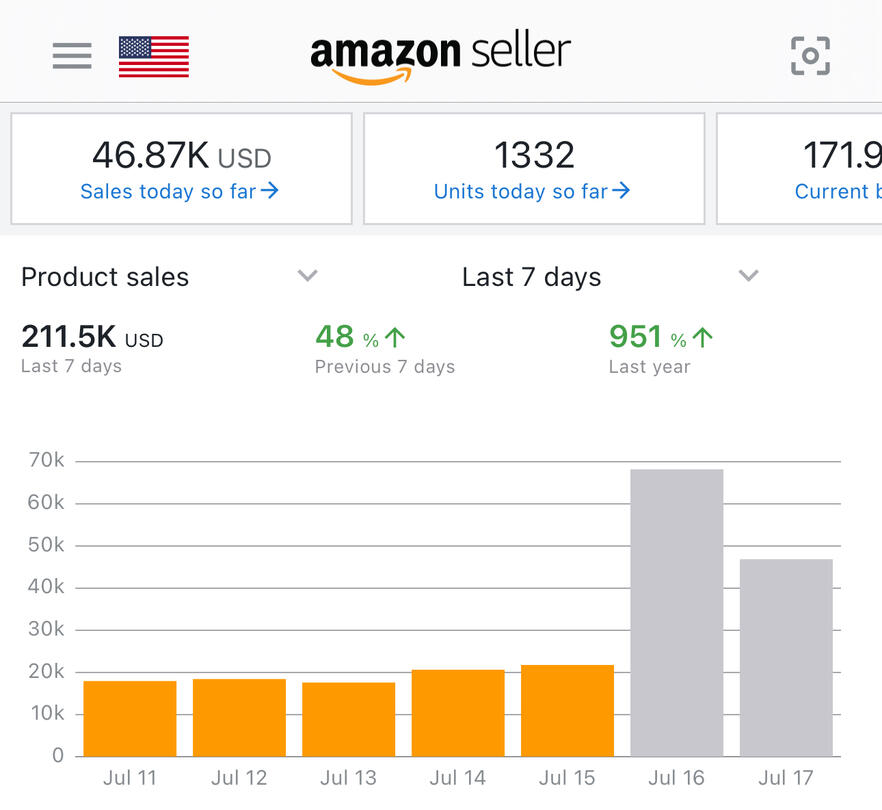This screenshot has width=882, height=810.
Task: Tap the 48% previous 7 days stat
Action: coord(384,348)
